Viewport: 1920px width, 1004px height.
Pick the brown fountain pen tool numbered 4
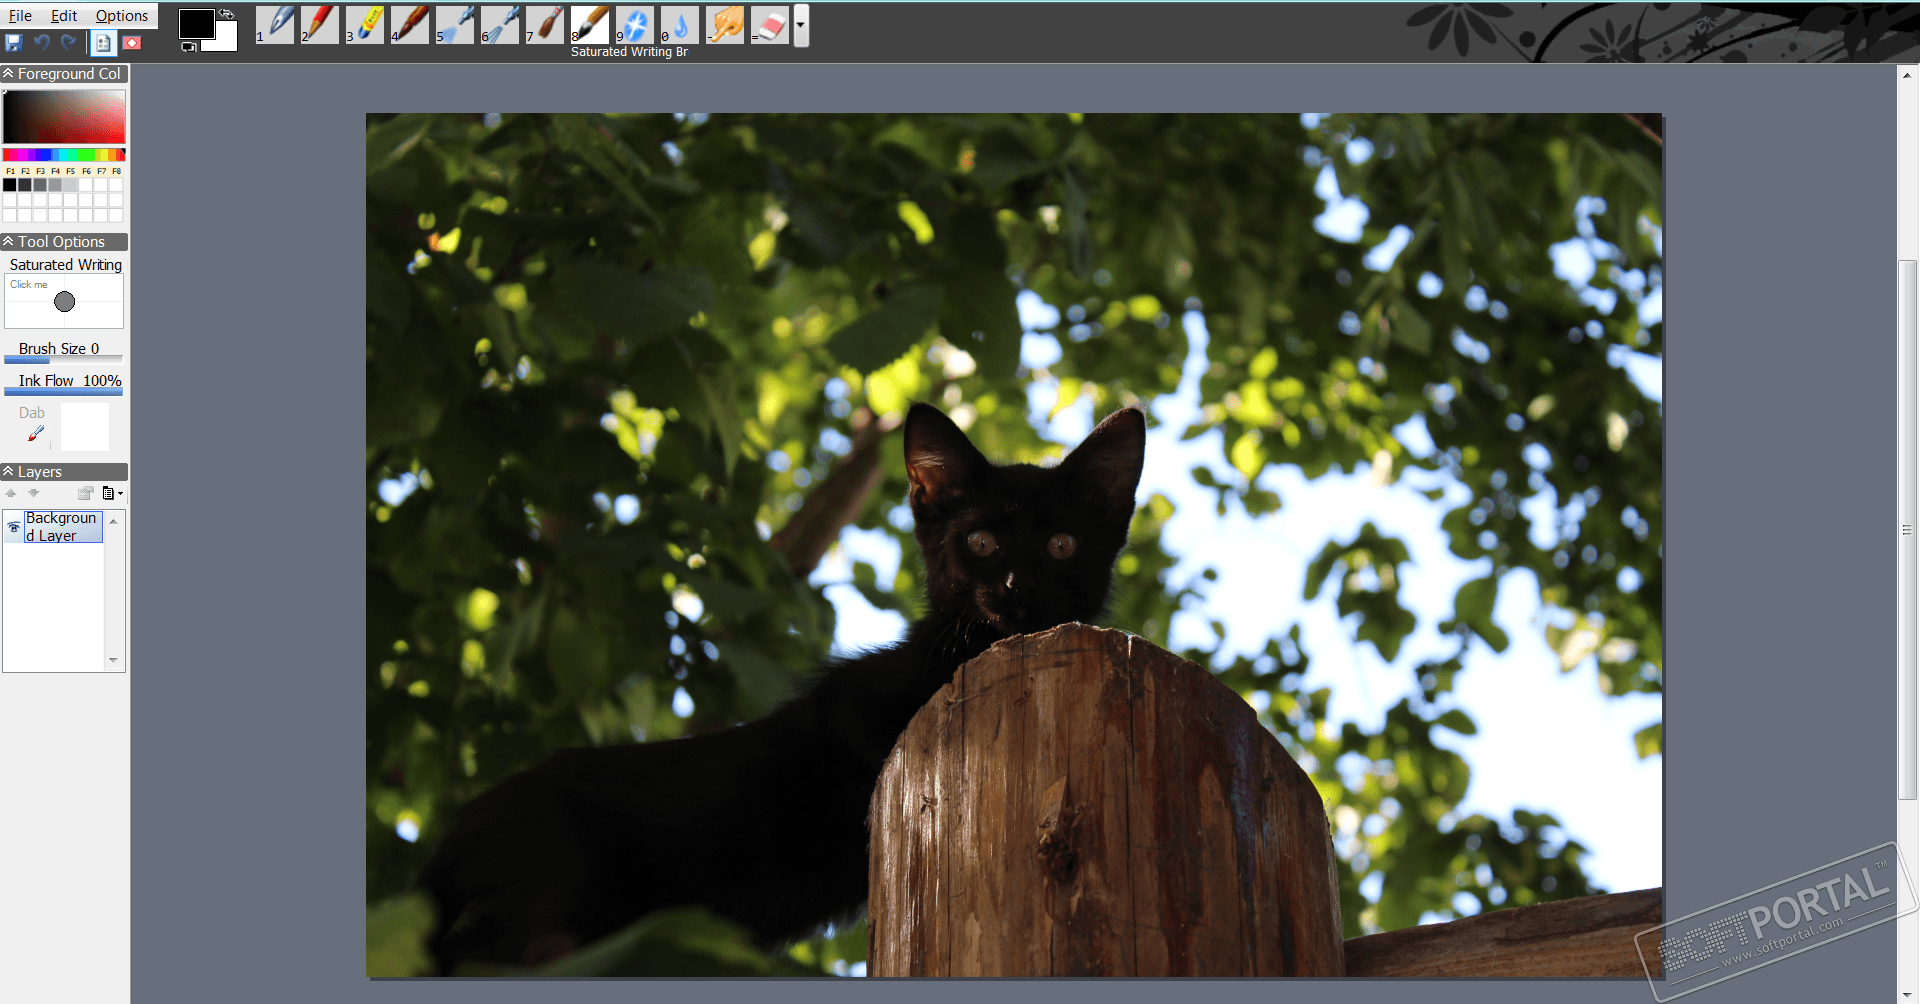click(x=410, y=25)
